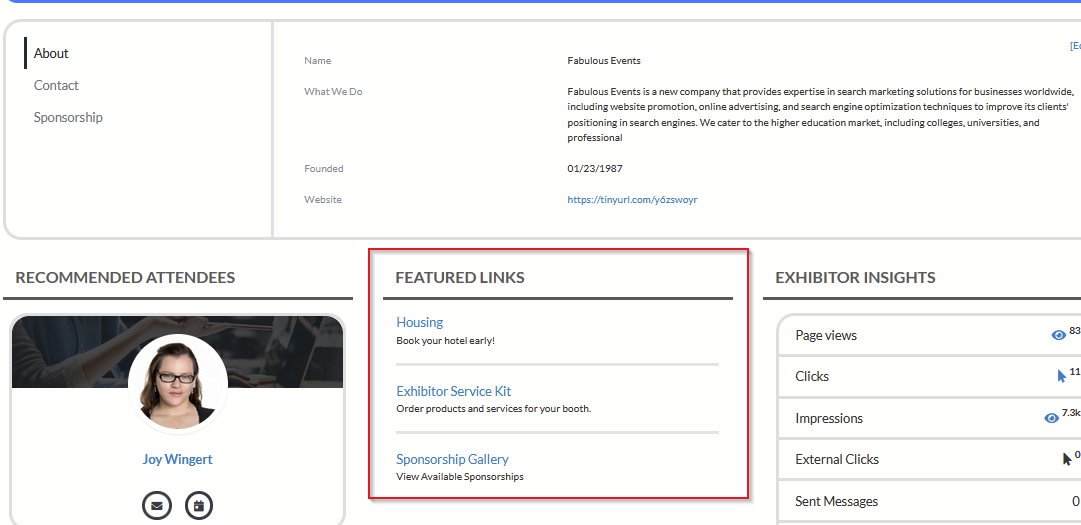Open the Exhibitor Service Kit link
The height and width of the screenshot is (525, 1081).
(453, 391)
